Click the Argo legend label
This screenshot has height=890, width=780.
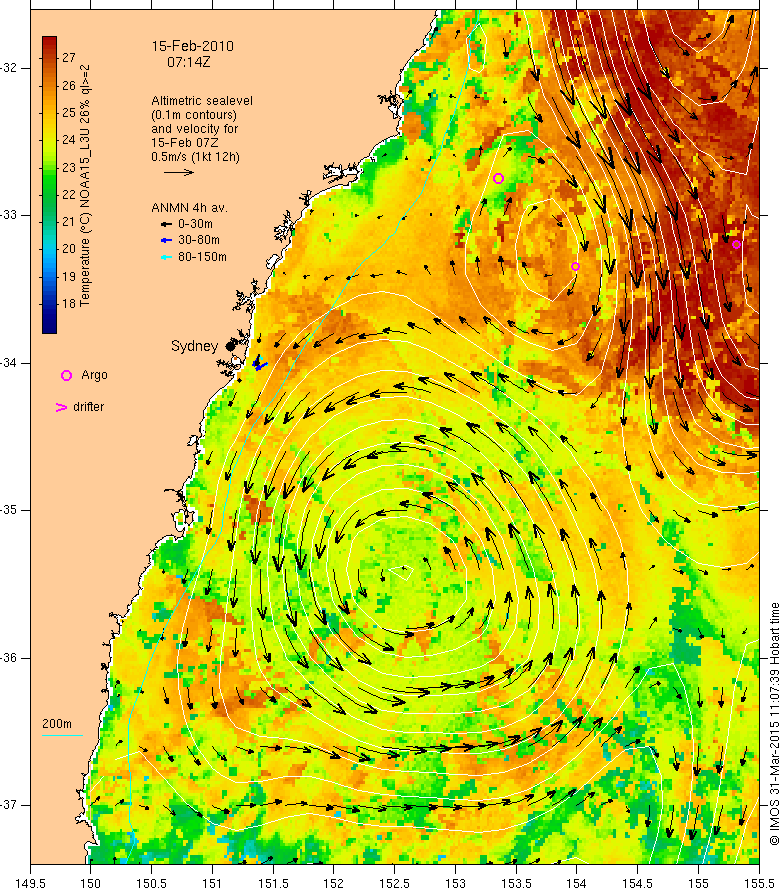94,375
